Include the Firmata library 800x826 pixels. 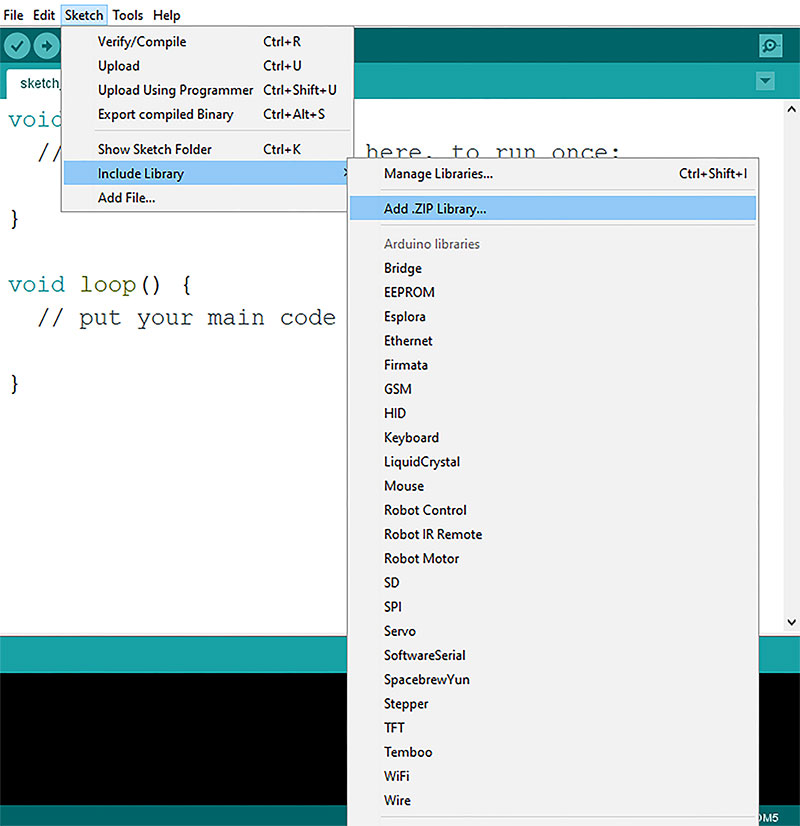[553, 365]
